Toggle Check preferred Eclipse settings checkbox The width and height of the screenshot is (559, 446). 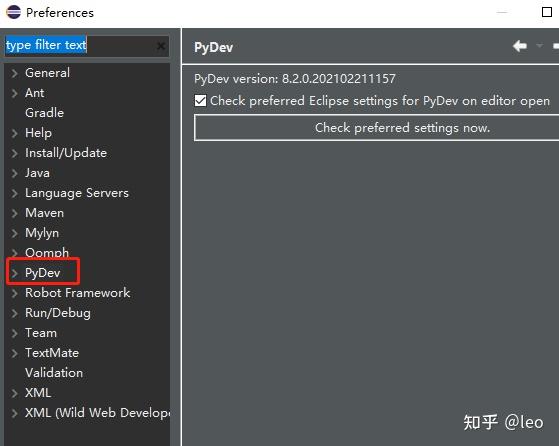[x=200, y=101]
